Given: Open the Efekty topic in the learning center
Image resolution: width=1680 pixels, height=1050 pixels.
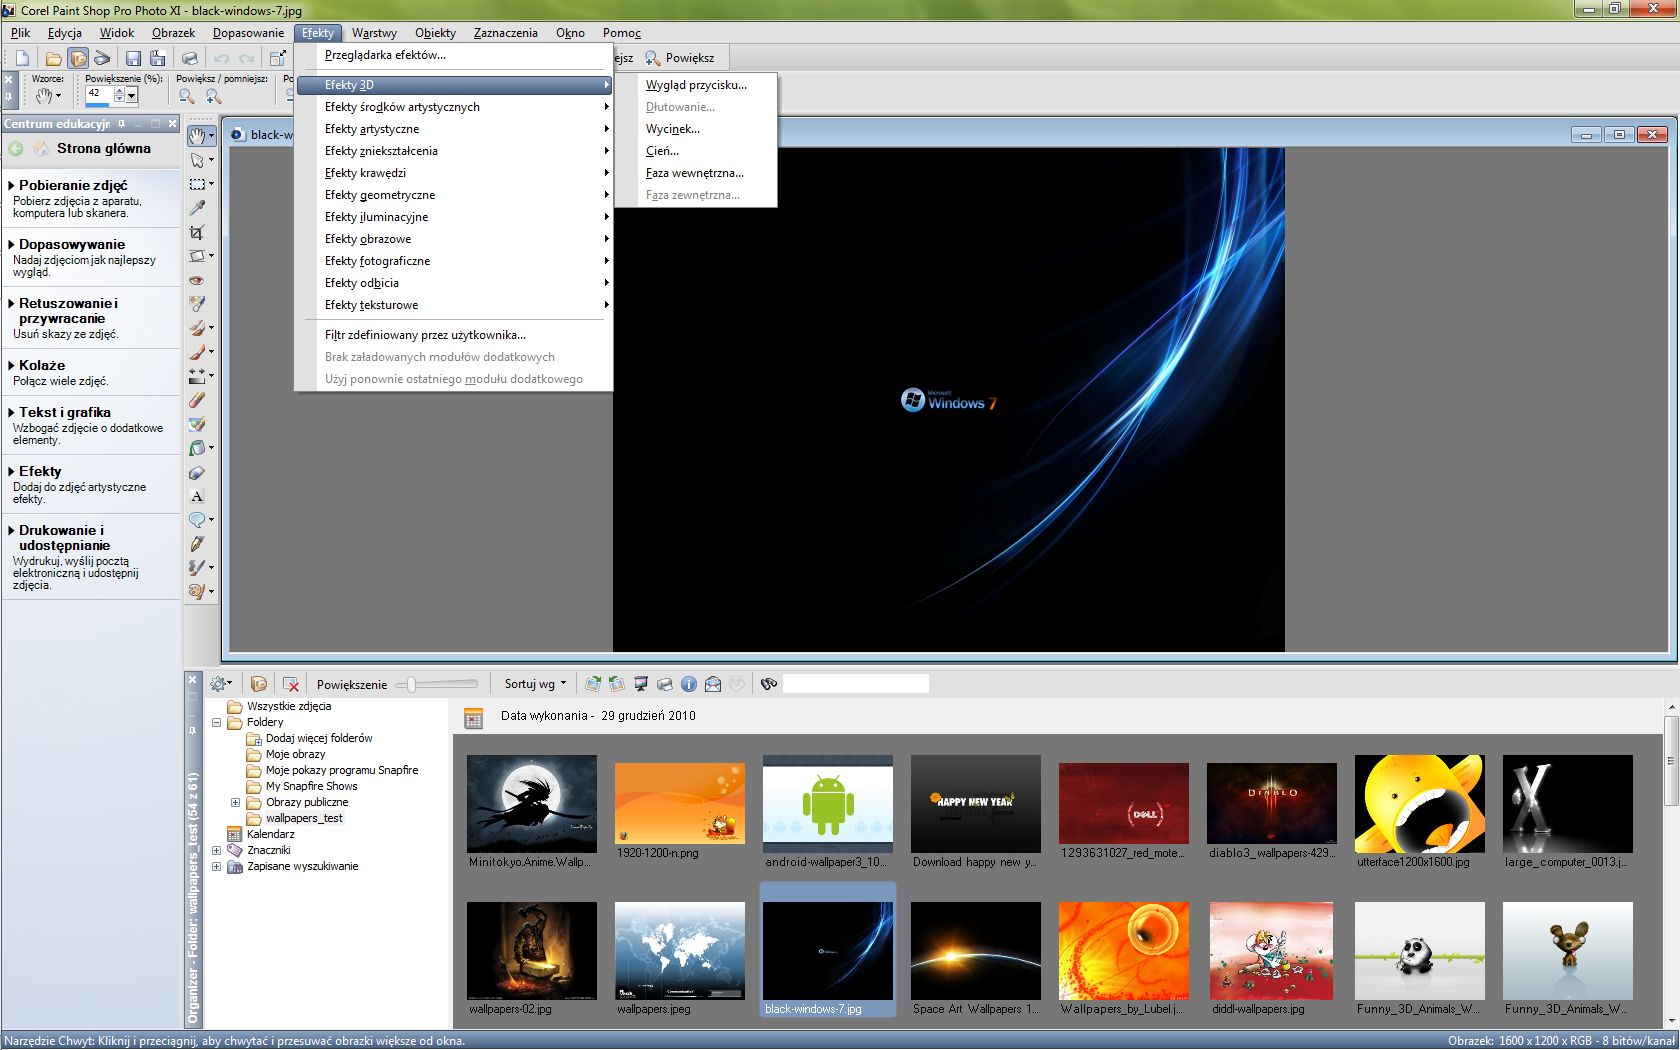Looking at the screenshot, I should (x=39, y=471).
